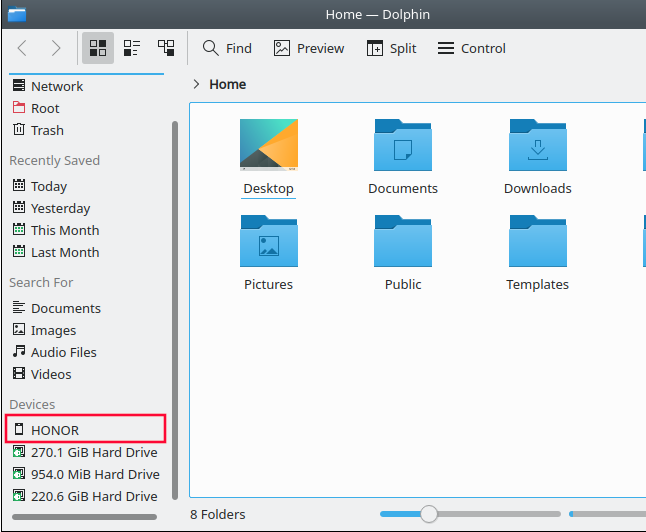Click the zoom slider handle in status bar

[x=429, y=514]
